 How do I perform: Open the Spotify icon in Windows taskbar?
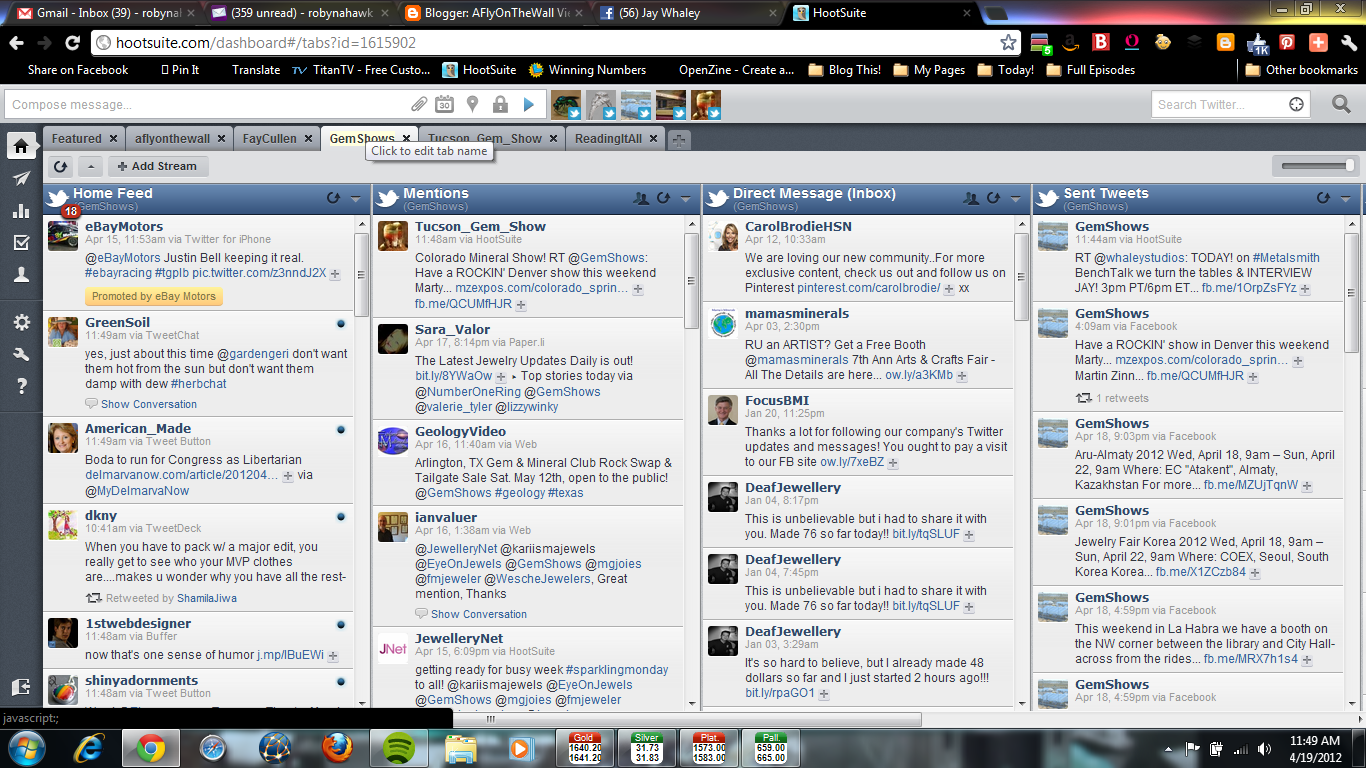pos(399,747)
